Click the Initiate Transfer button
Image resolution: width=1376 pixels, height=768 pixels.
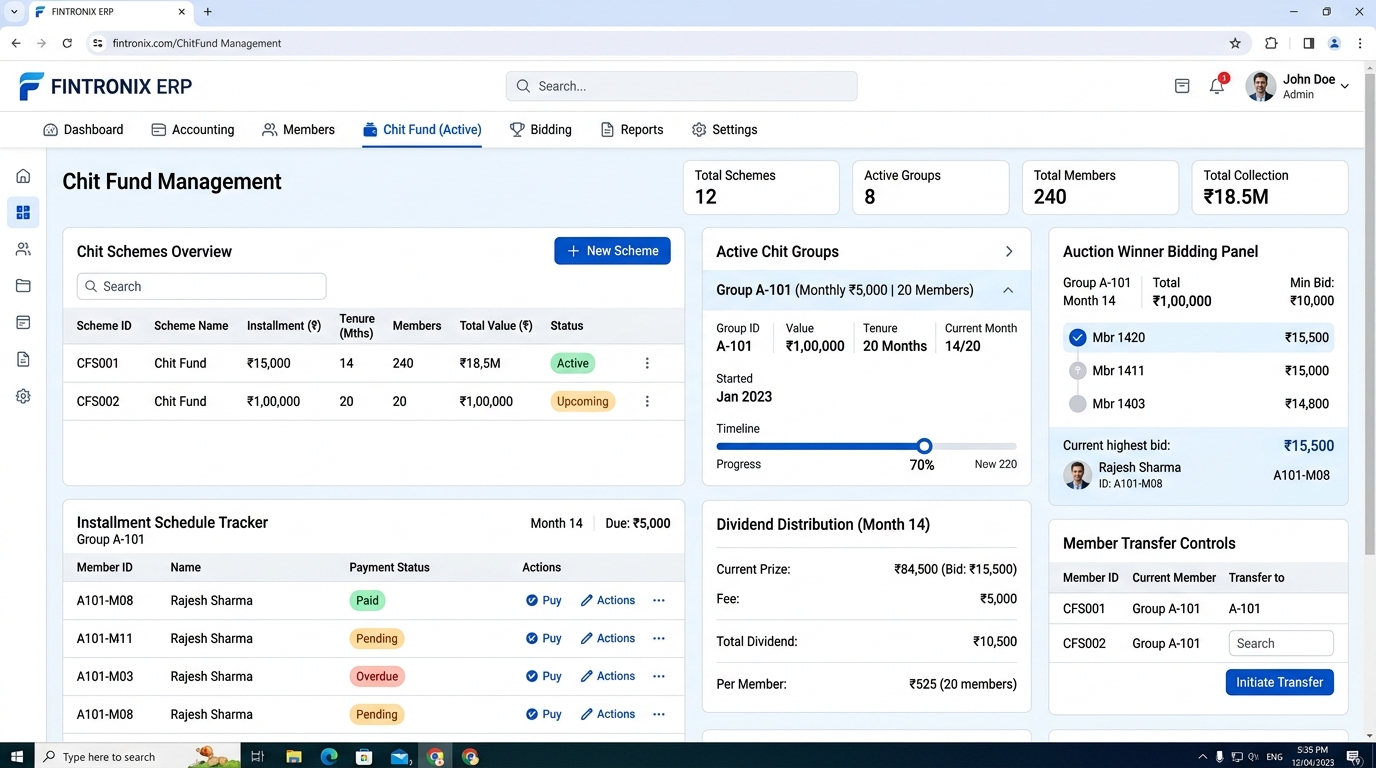point(1279,682)
